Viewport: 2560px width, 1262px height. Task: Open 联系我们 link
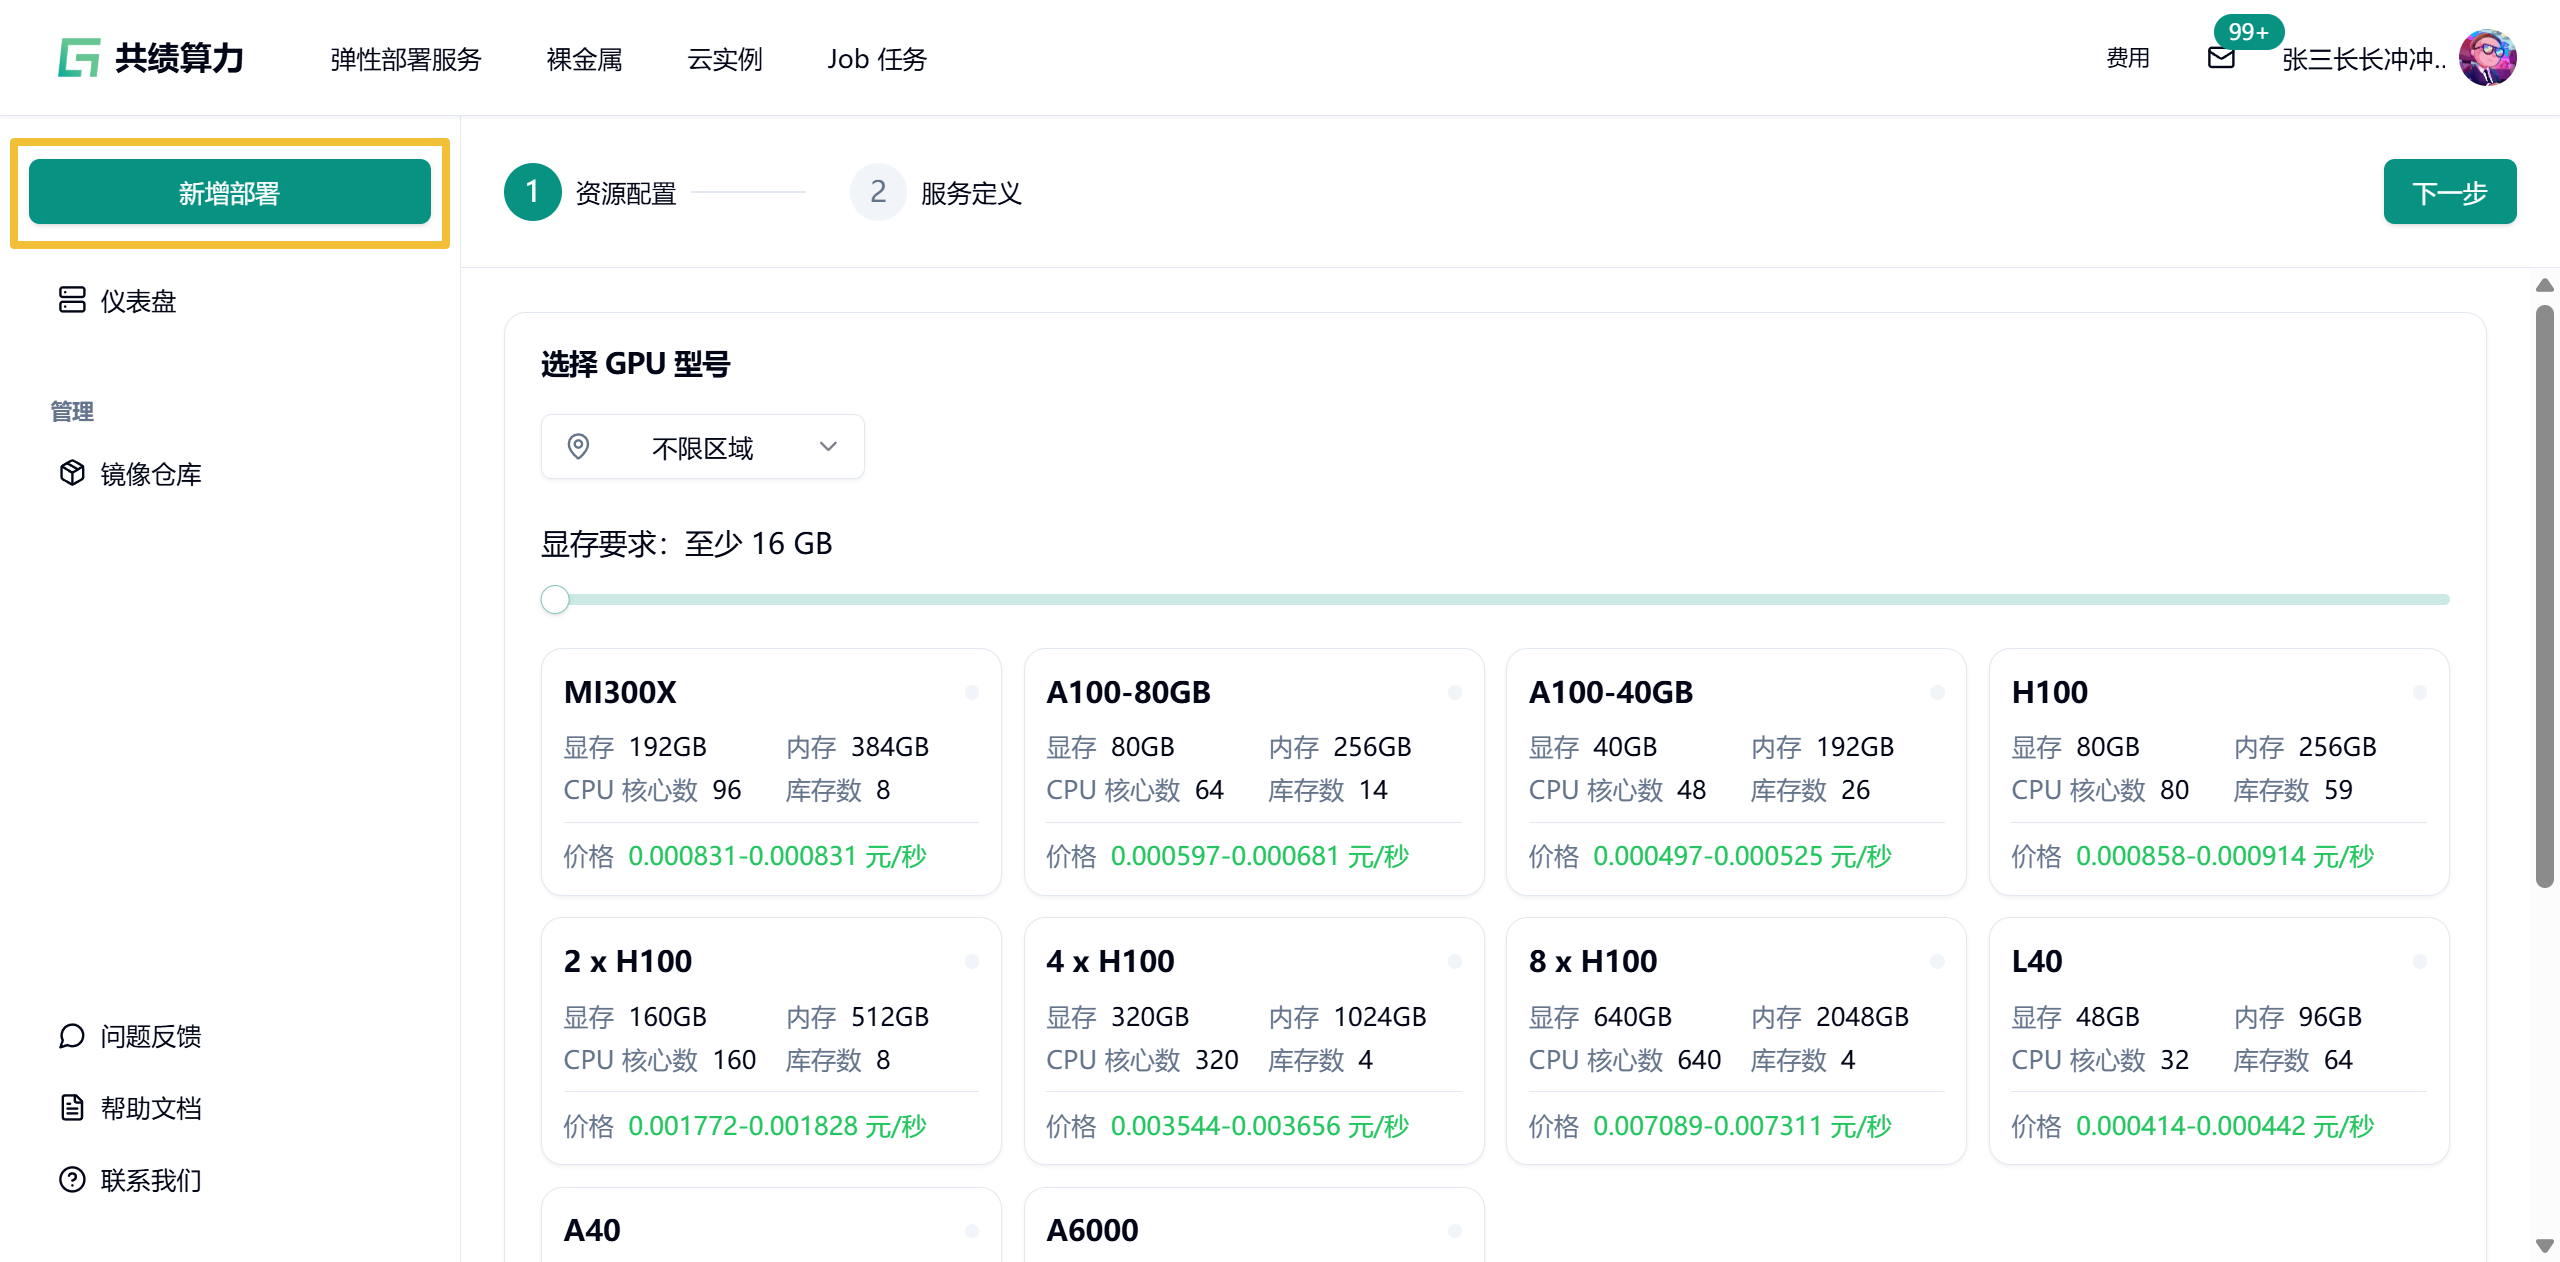click(x=130, y=1180)
